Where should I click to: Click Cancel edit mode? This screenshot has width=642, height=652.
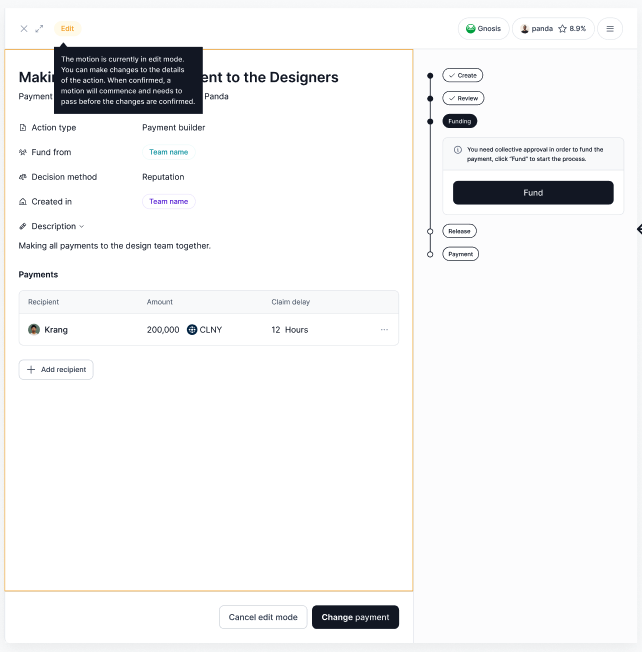pos(263,617)
